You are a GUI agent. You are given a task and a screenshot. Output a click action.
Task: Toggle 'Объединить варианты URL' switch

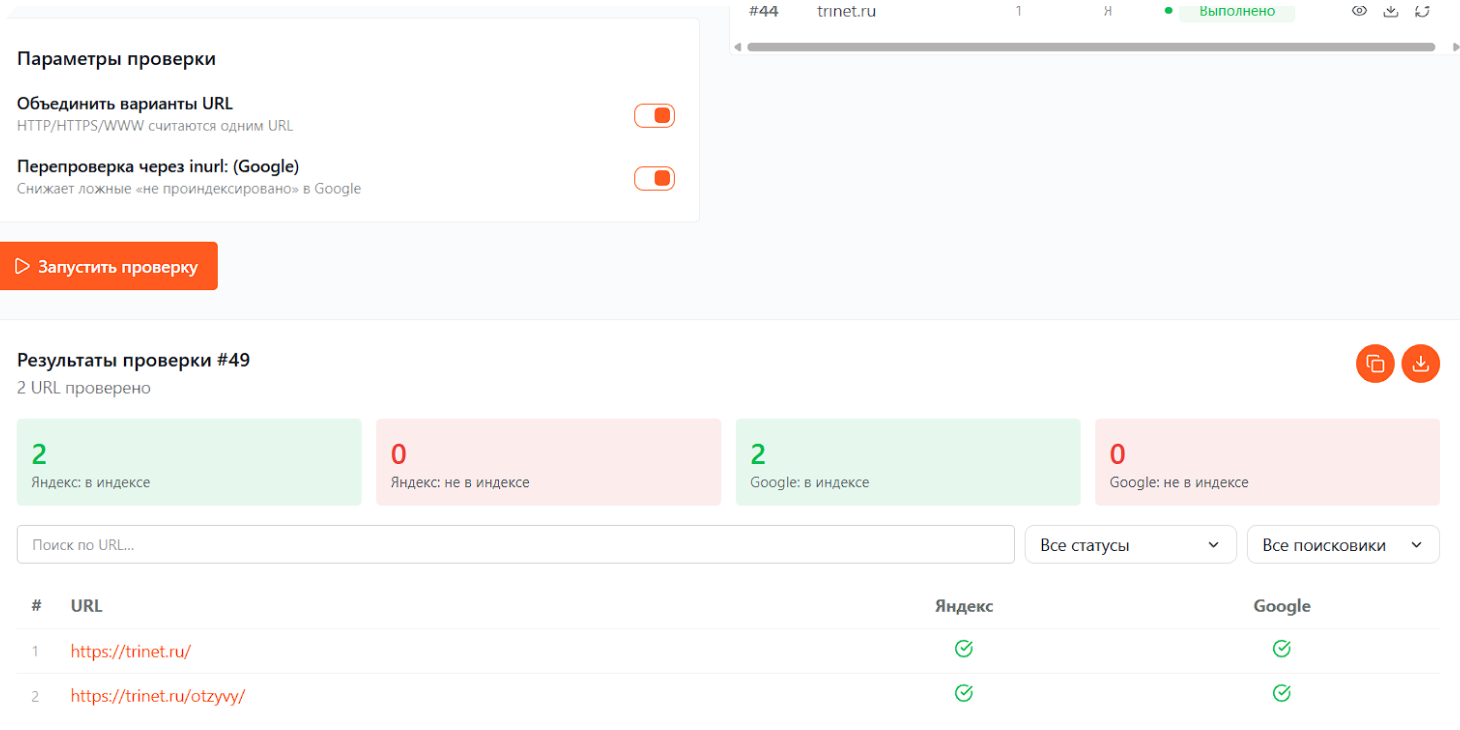coord(655,116)
